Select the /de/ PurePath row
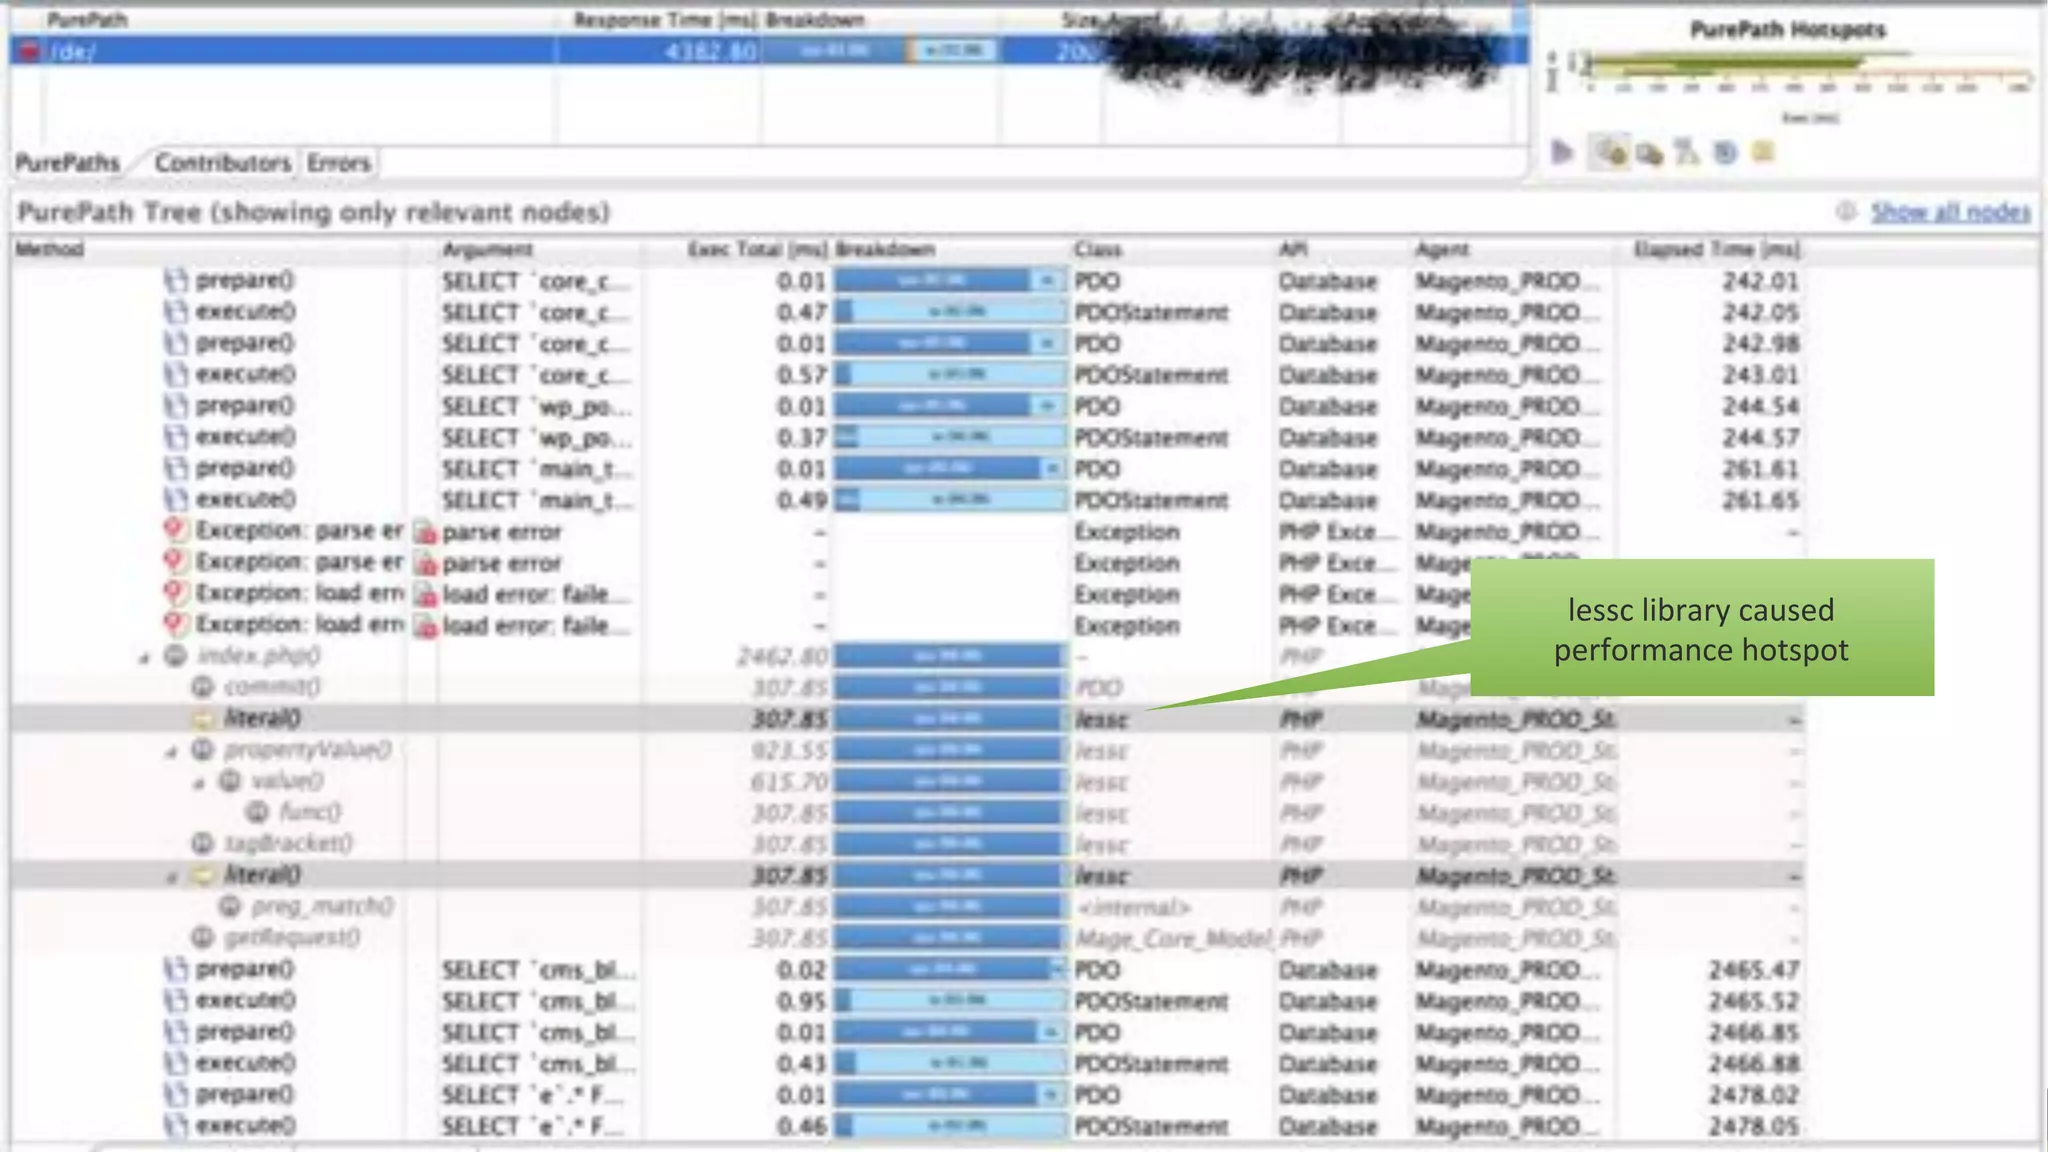The height and width of the screenshot is (1152, 2048). tap(768, 51)
